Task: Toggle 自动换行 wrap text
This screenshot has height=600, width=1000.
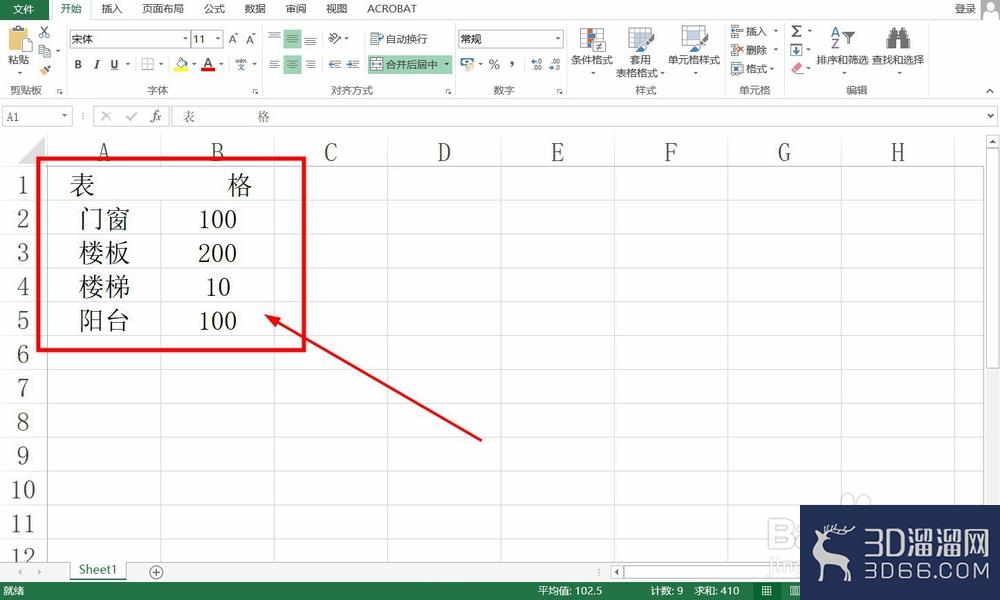Action: point(399,39)
